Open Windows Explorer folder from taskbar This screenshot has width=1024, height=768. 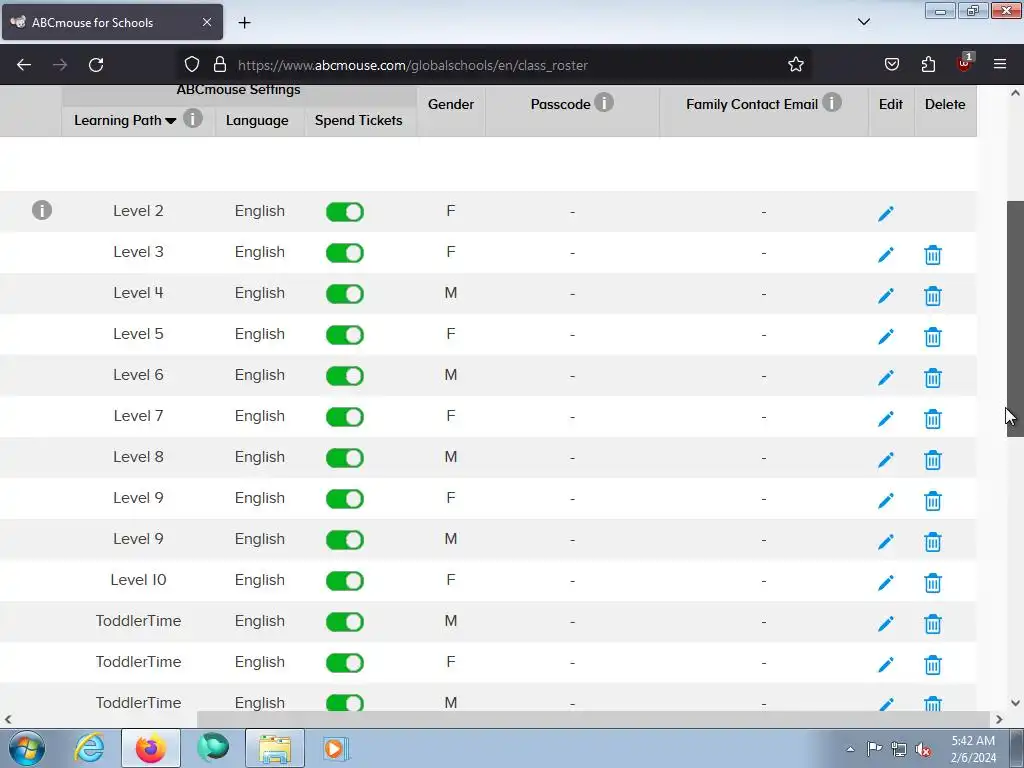point(275,748)
